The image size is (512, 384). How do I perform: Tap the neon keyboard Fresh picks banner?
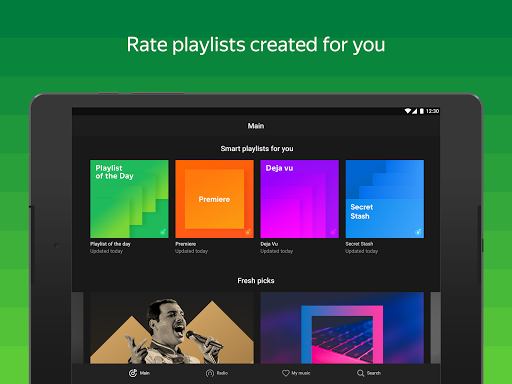pyautogui.click(x=342, y=328)
